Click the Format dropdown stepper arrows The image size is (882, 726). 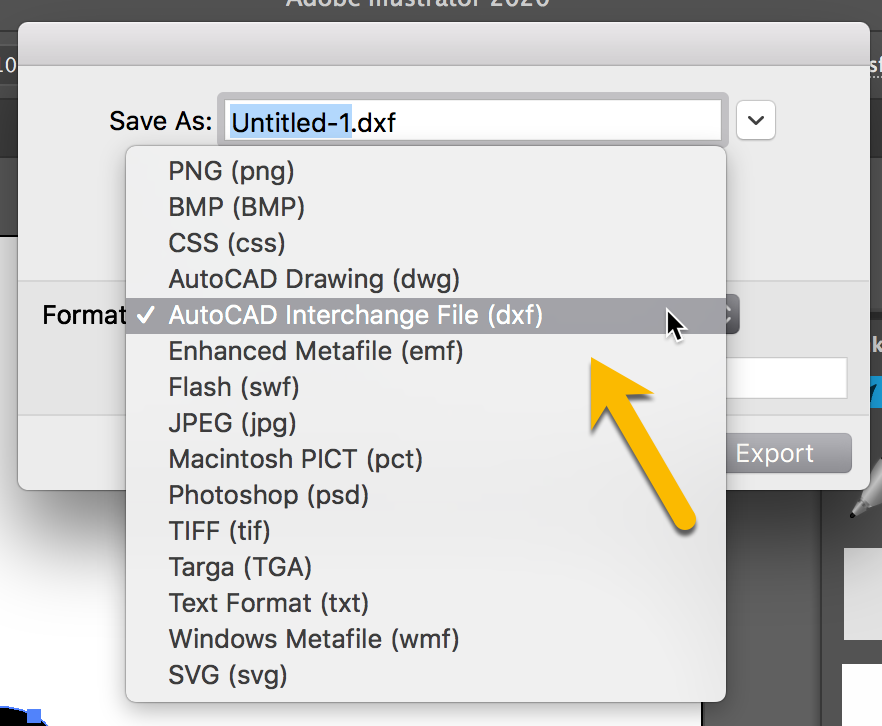730,315
